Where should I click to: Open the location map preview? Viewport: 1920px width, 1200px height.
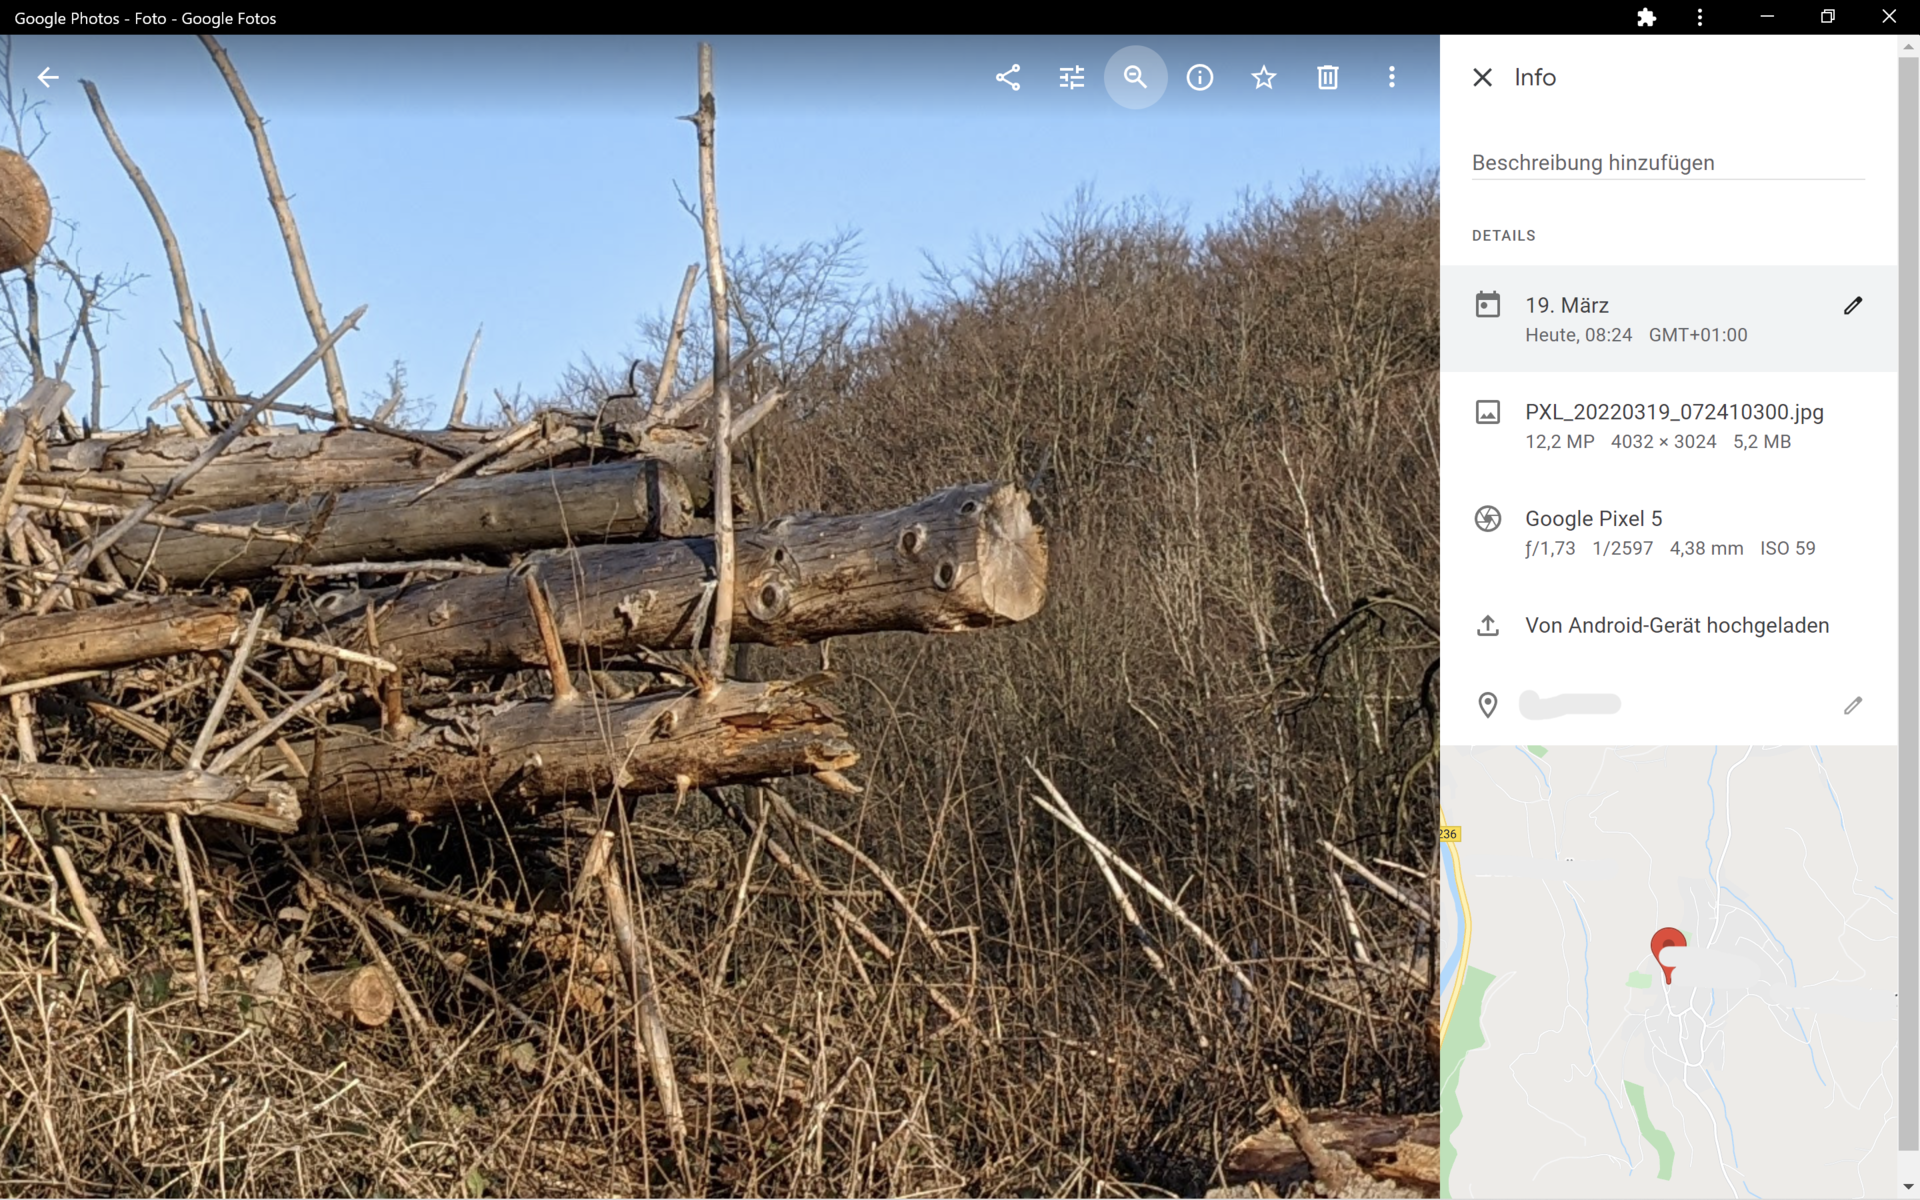coord(1668,970)
